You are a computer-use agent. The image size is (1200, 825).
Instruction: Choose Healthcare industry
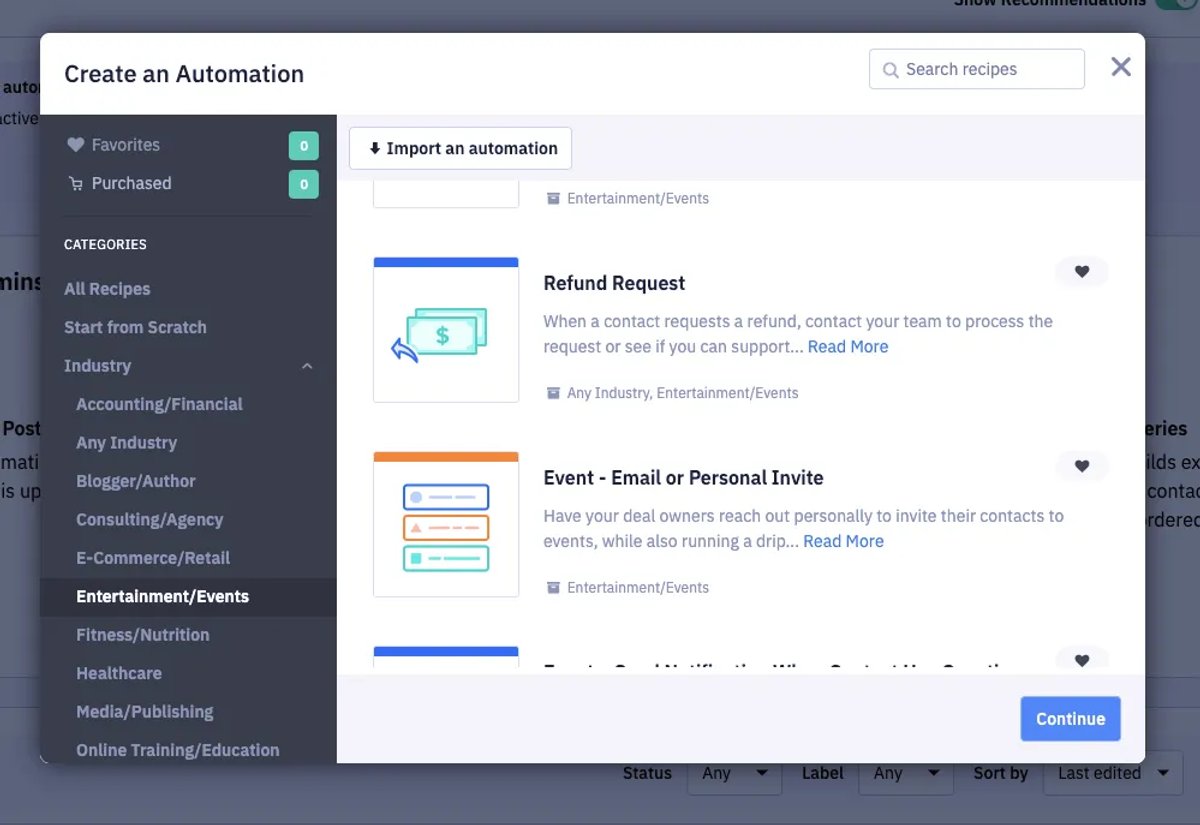point(119,673)
